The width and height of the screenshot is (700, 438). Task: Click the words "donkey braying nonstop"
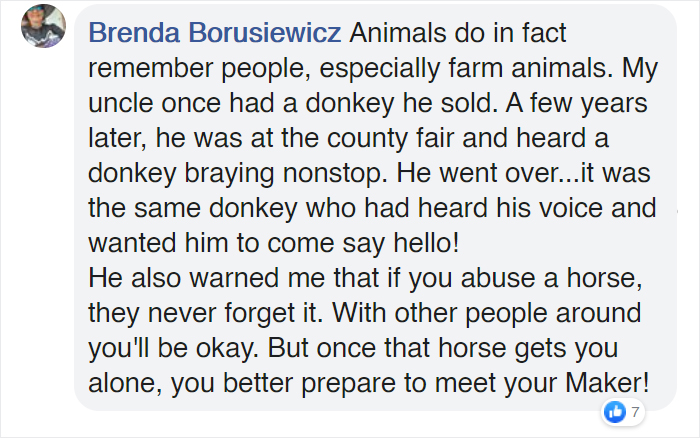238,173
